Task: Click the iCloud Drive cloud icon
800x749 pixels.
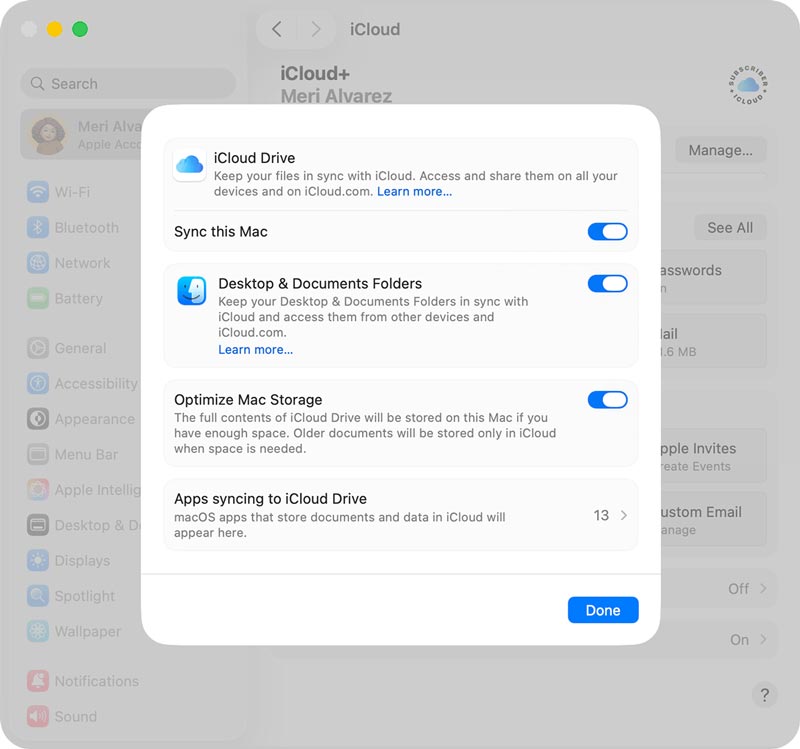Action: tap(190, 165)
